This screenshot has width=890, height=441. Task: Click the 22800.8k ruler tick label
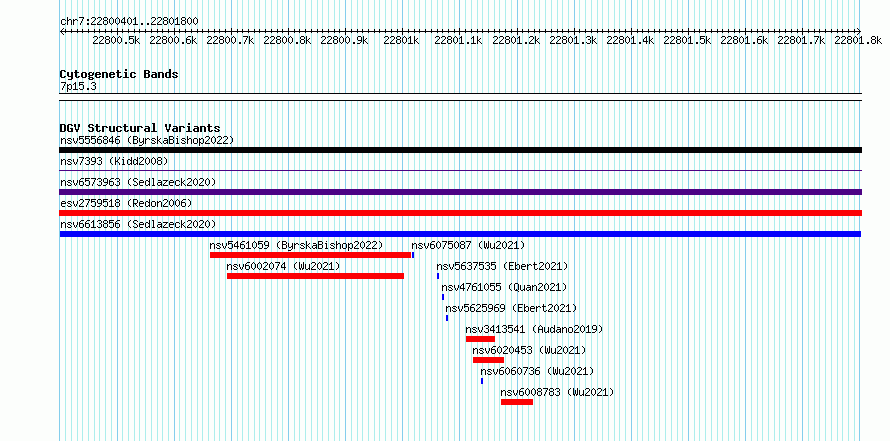[287, 40]
